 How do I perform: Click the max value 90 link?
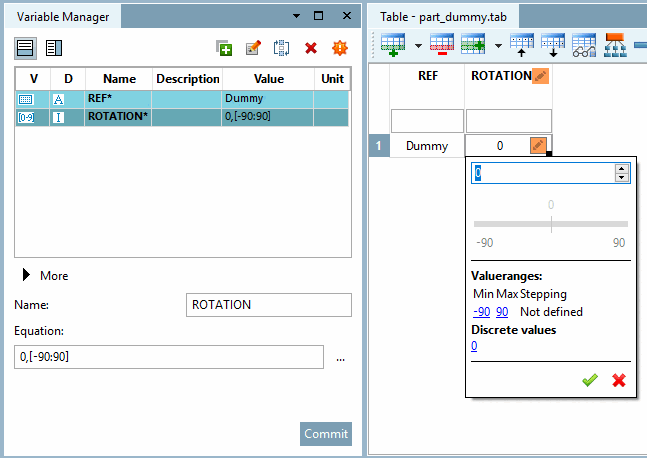[x=502, y=311]
